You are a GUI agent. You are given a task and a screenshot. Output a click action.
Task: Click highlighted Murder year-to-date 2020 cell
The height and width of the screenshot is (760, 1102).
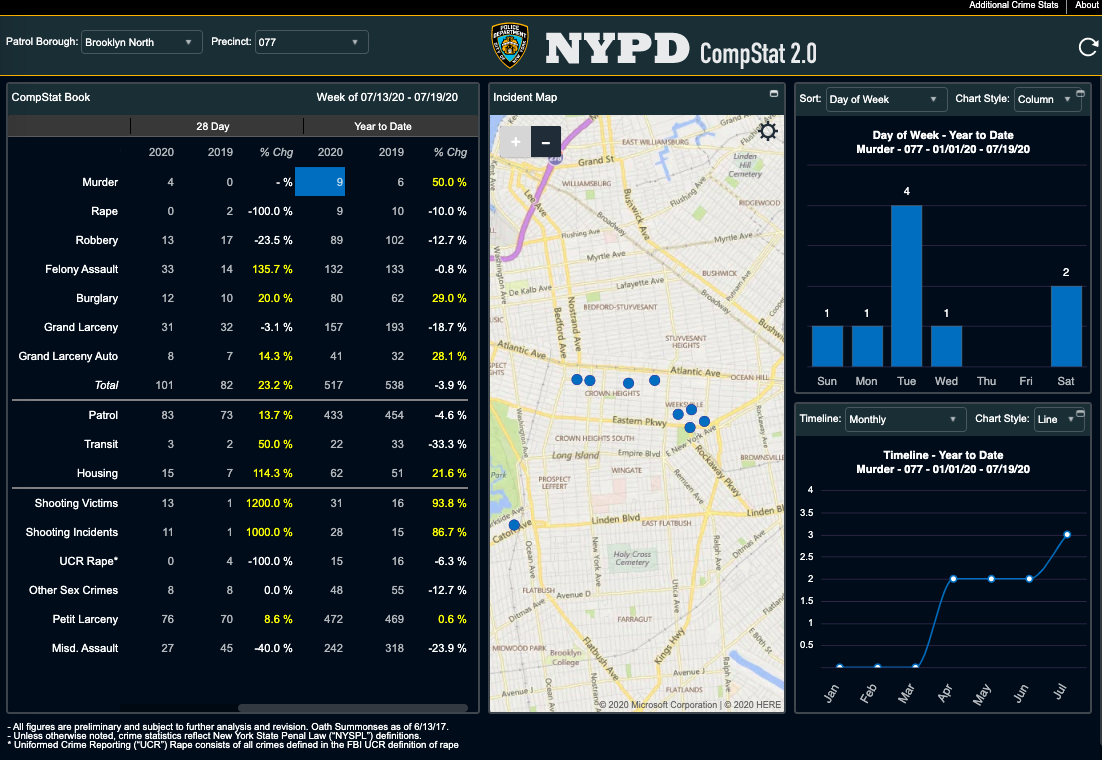(x=320, y=182)
